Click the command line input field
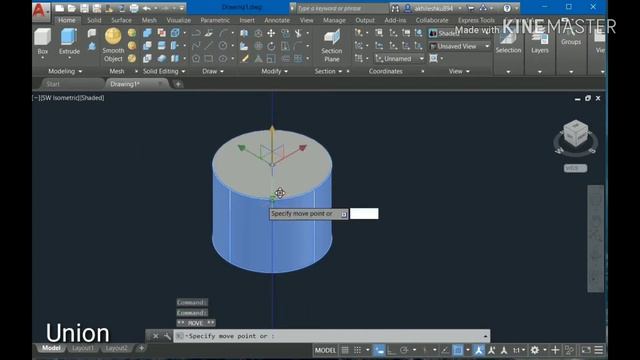 tap(332, 336)
